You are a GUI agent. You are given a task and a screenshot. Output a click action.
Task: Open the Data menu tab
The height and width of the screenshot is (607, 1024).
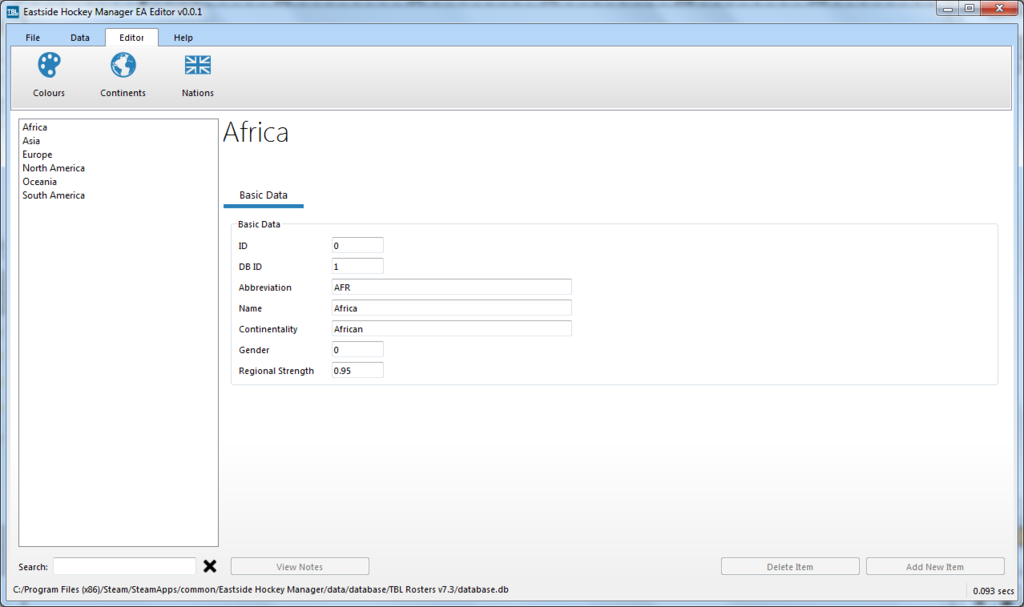tap(80, 38)
